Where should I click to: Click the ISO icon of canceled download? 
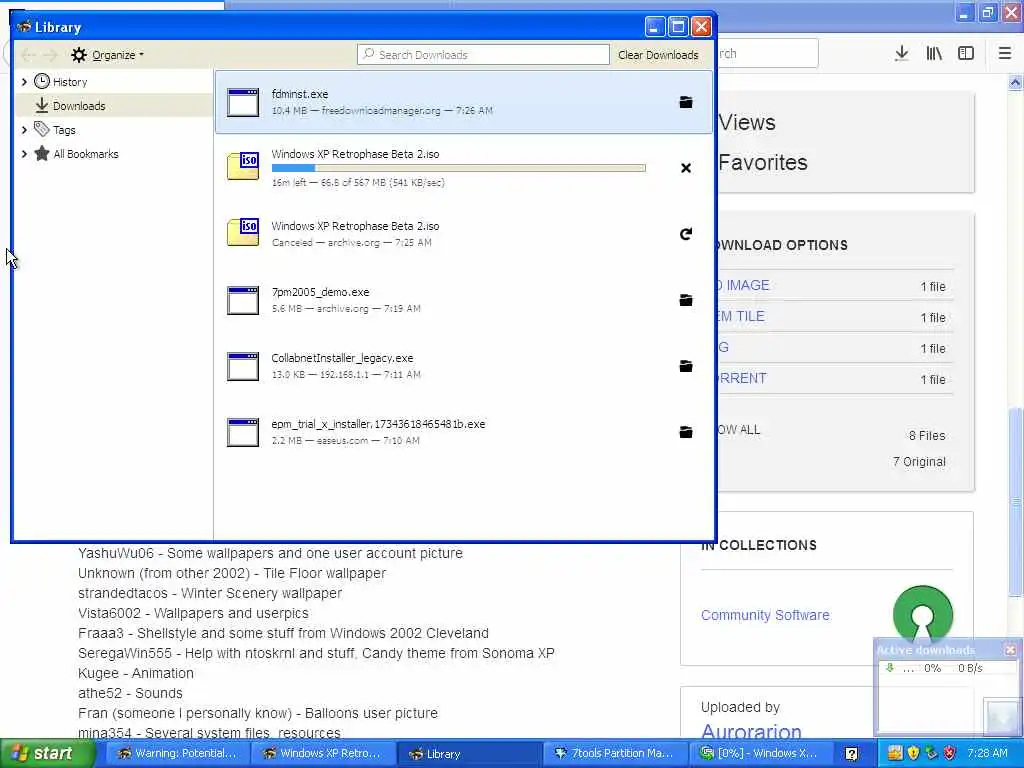(x=243, y=232)
